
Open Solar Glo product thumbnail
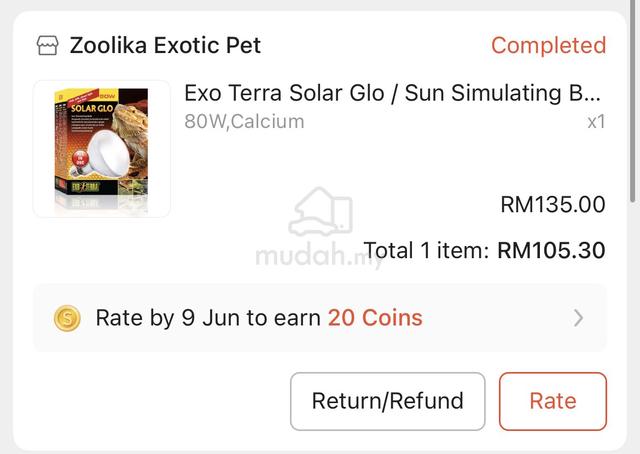(x=102, y=149)
